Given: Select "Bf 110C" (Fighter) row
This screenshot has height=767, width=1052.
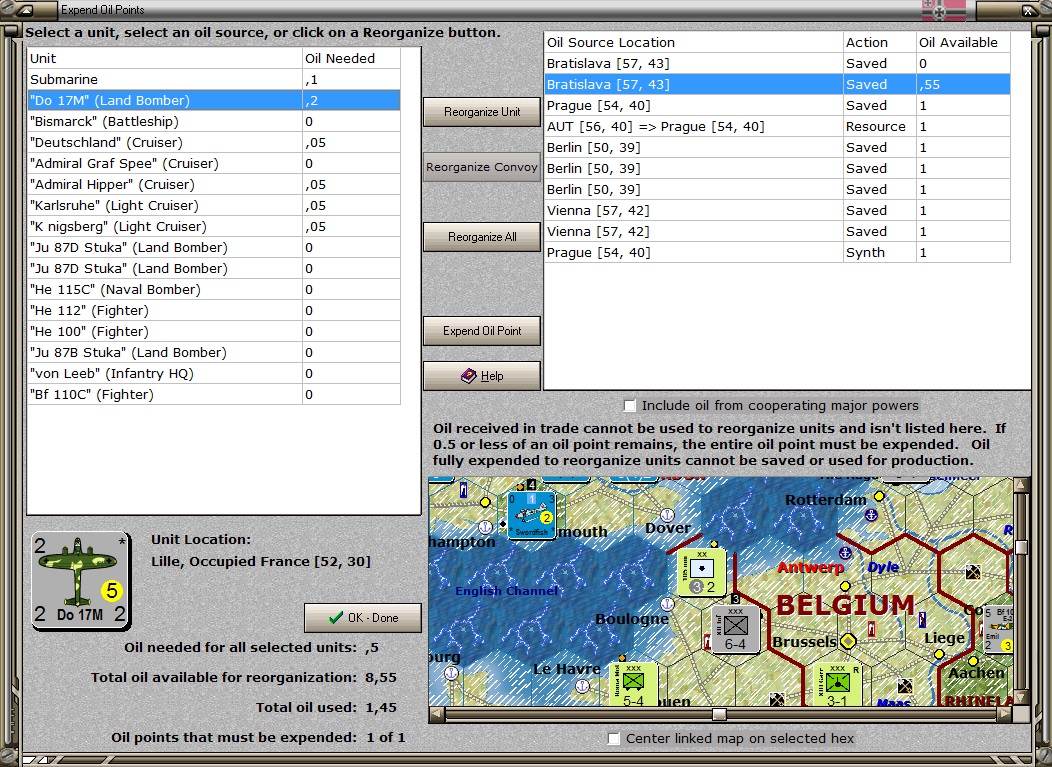Looking at the screenshot, I should tap(214, 395).
